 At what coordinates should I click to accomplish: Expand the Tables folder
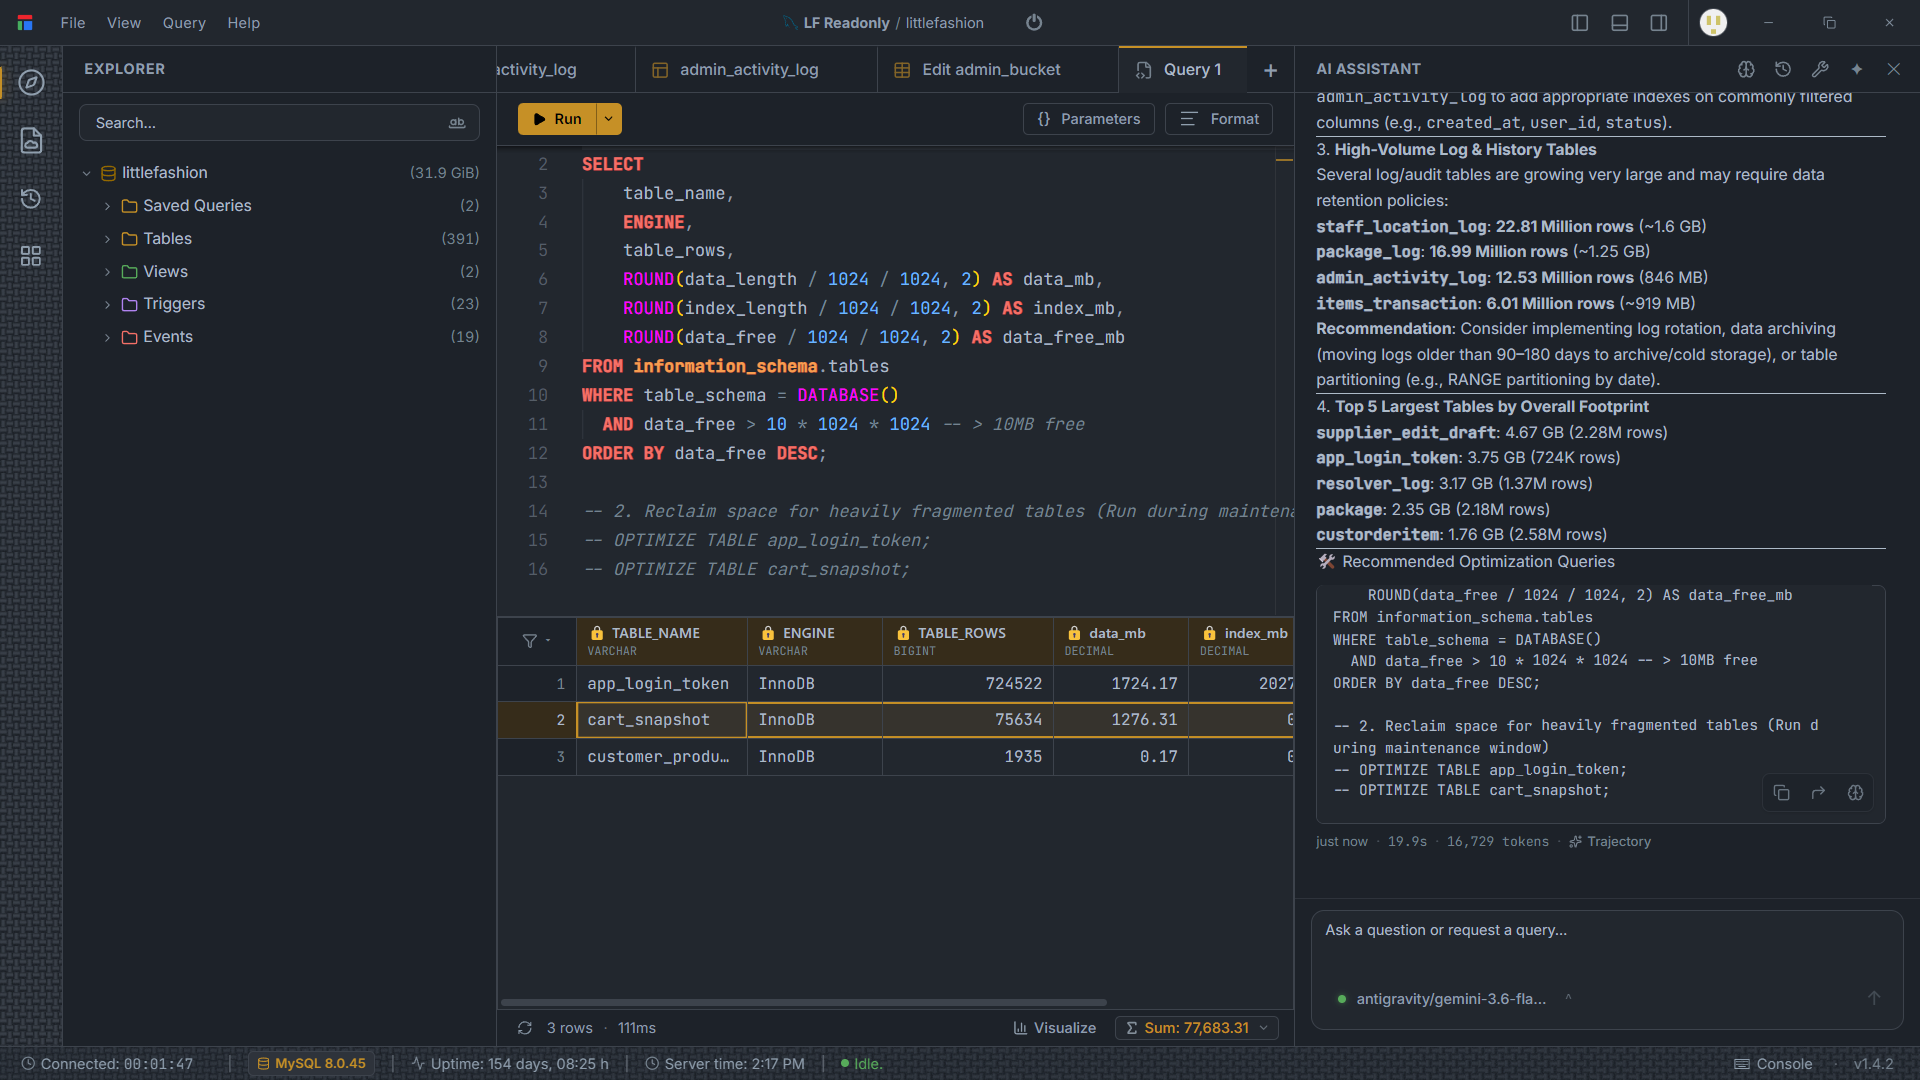pyautogui.click(x=108, y=239)
